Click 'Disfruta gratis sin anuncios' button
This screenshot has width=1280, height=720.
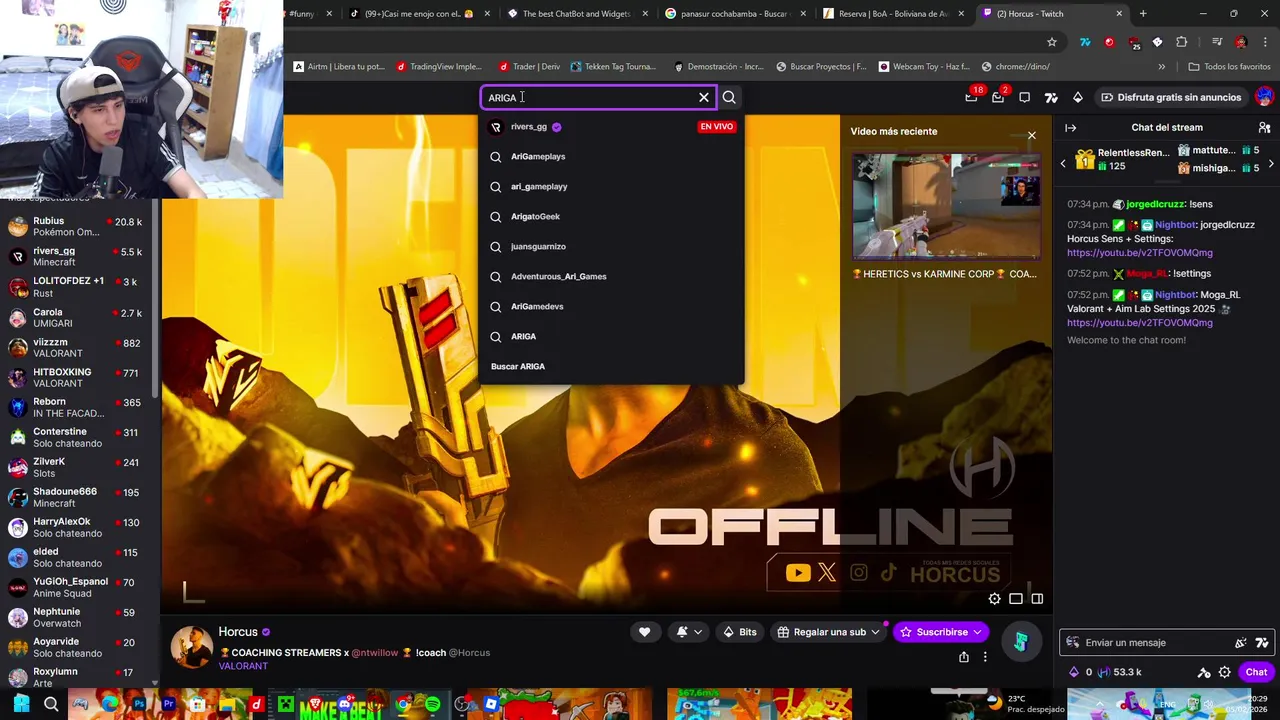(1171, 97)
